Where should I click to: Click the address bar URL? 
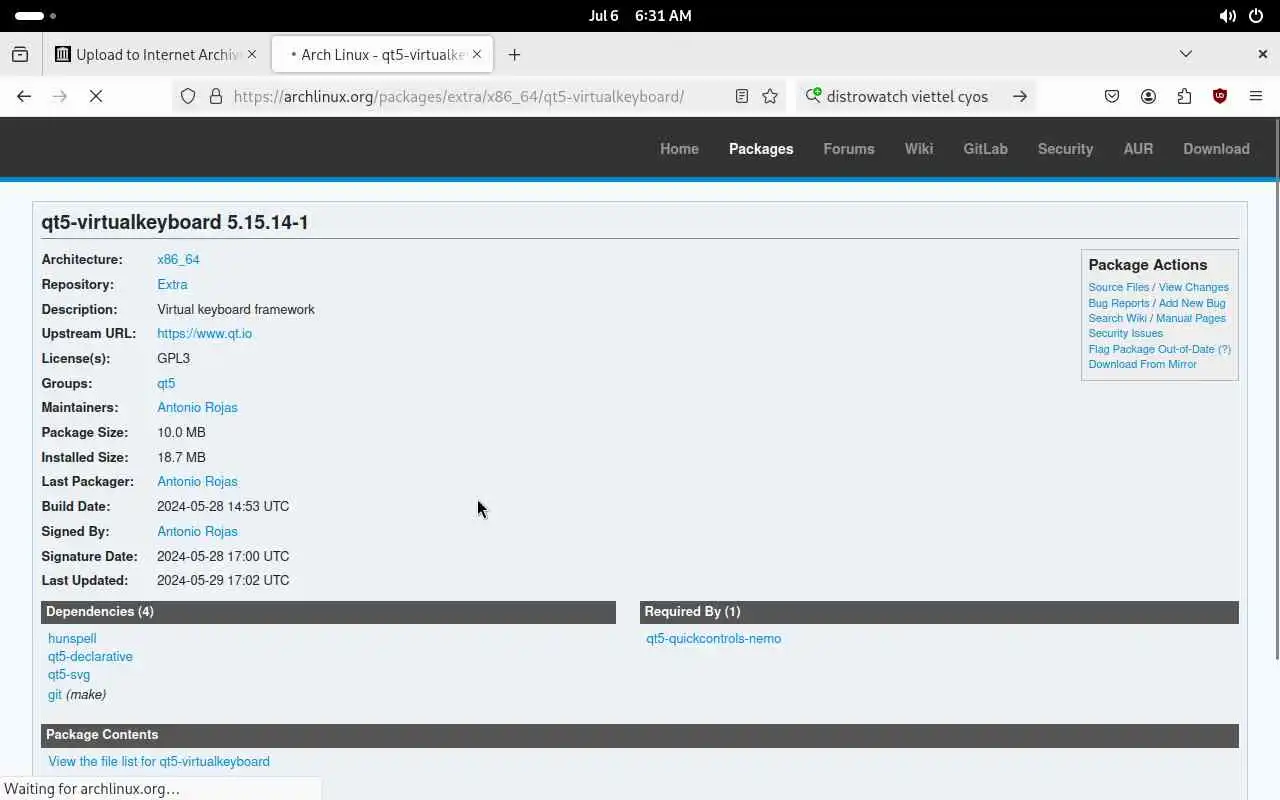click(459, 96)
